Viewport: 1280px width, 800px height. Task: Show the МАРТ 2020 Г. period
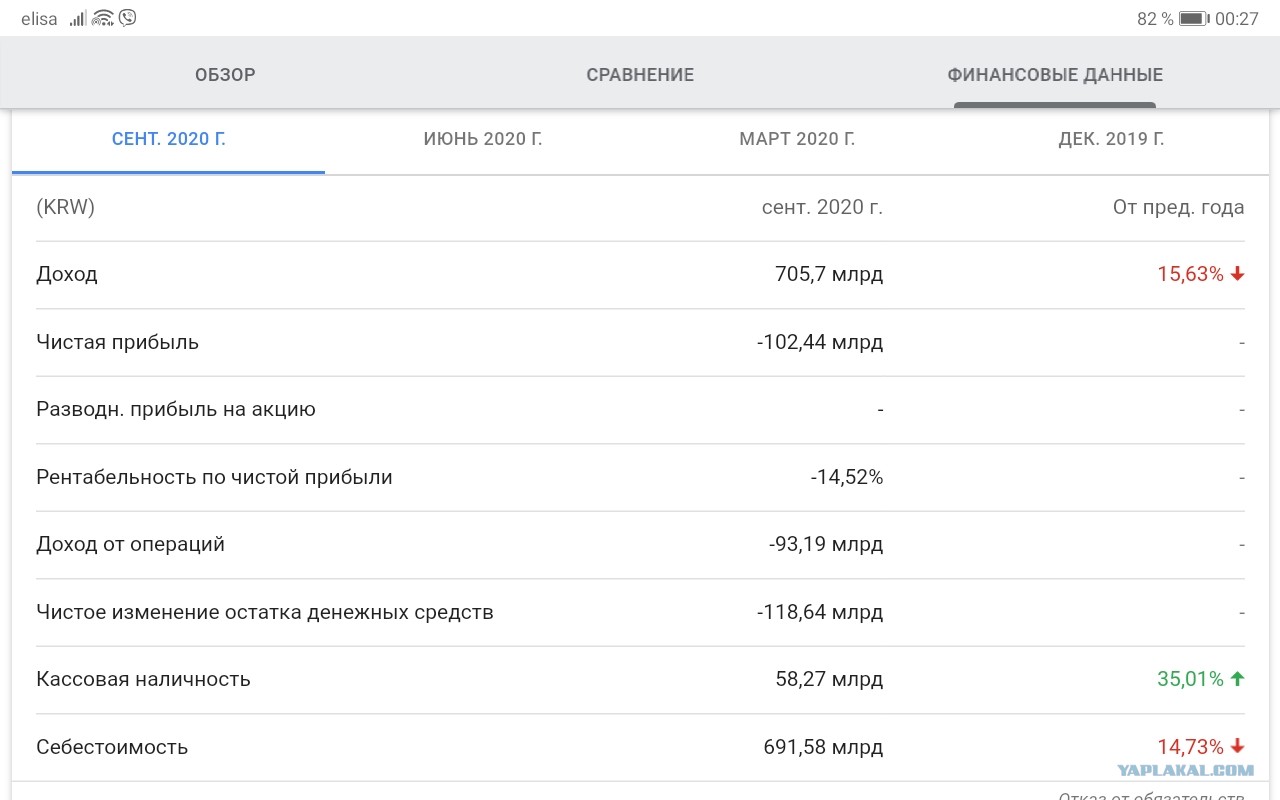pyautogui.click(x=797, y=140)
